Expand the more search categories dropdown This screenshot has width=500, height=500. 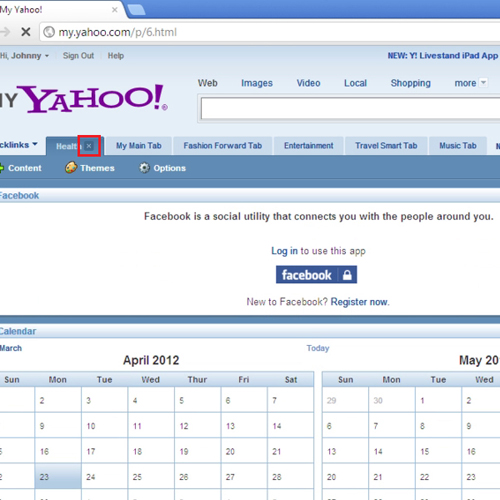tap(483, 82)
